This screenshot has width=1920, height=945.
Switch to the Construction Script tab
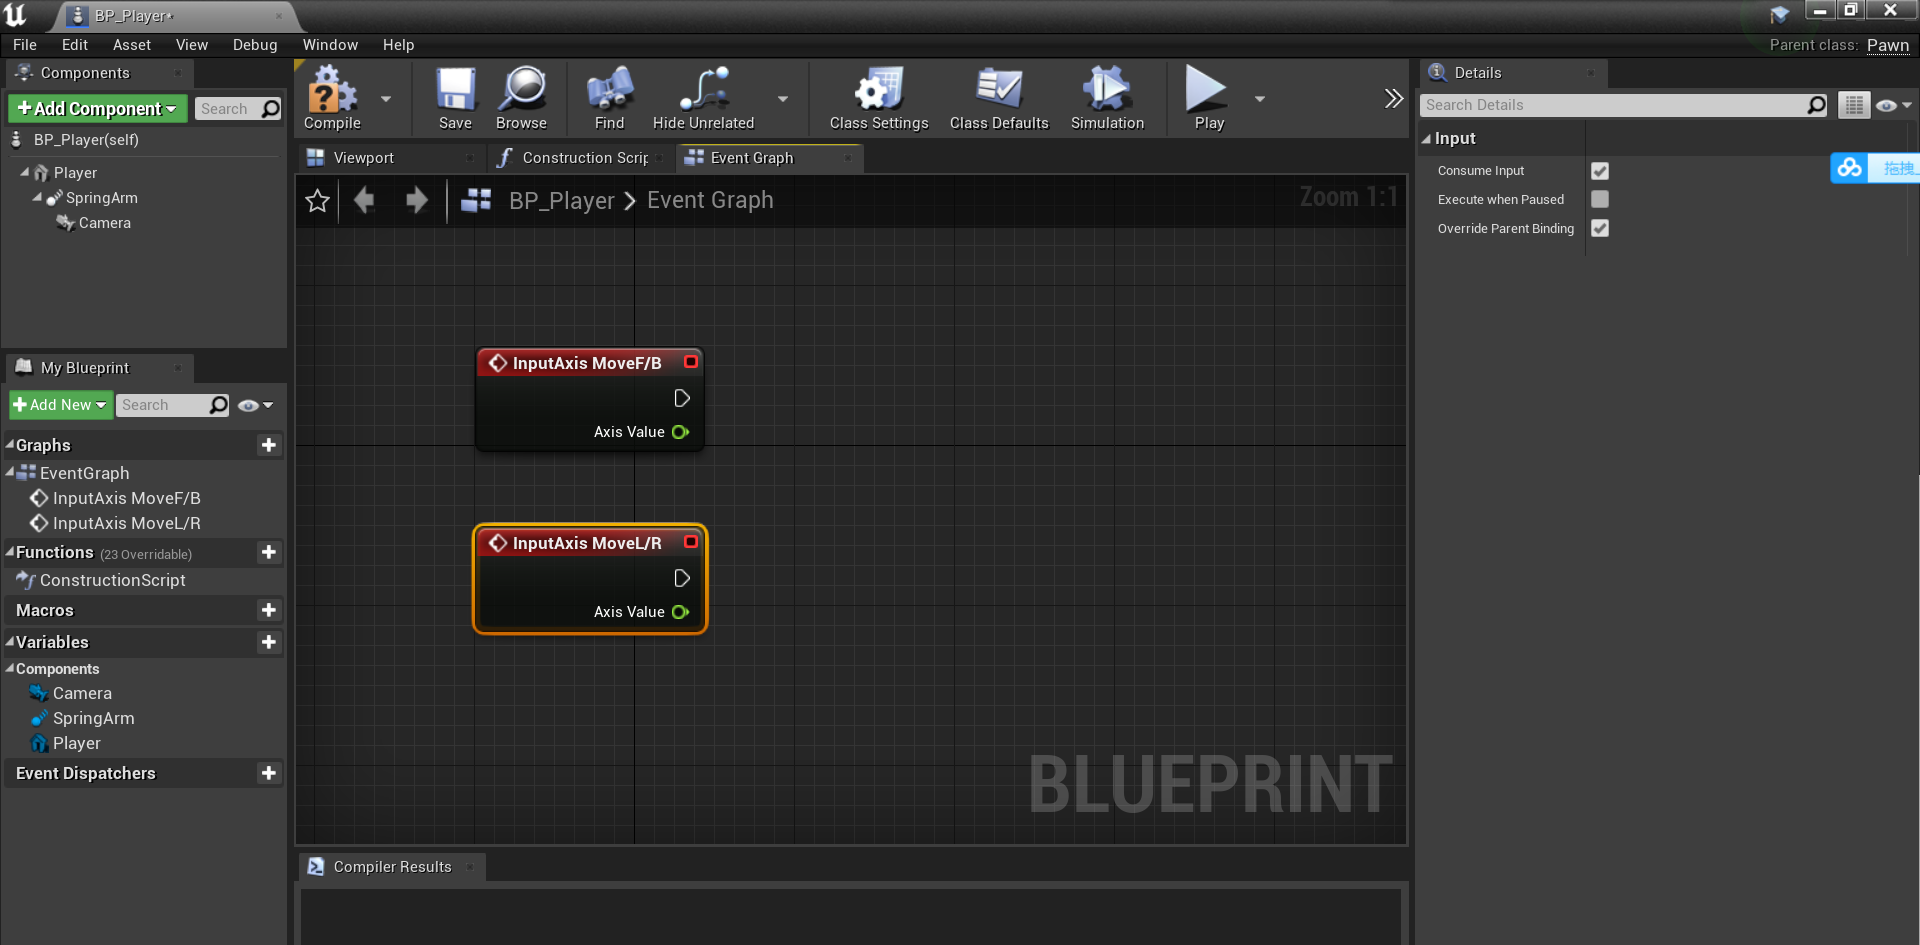[x=585, y=158]
